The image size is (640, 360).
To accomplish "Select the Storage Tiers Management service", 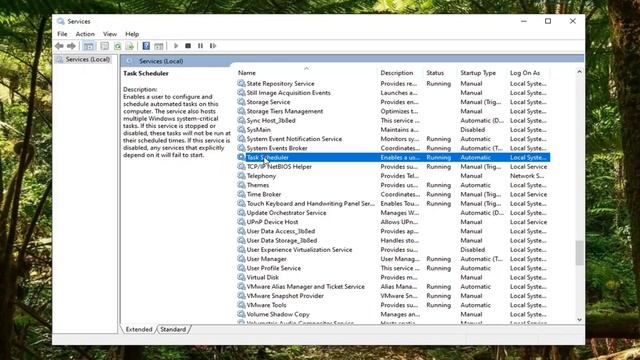I will click(x=393, y=111).
